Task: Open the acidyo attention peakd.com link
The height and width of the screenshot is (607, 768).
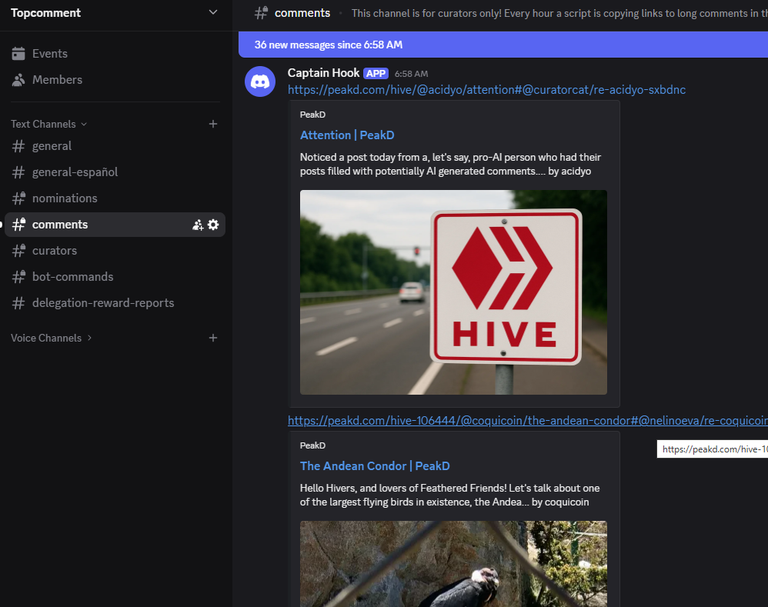Action: click(486, 90)
